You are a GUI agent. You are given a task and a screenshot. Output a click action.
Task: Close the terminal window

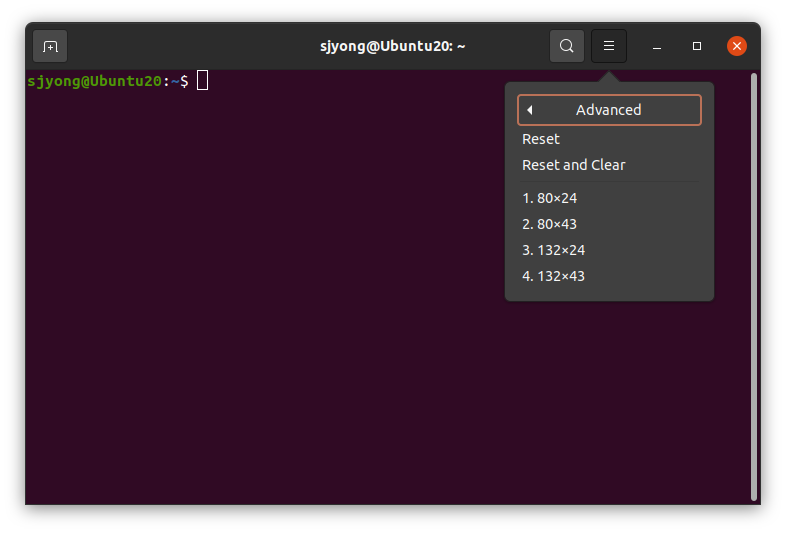pyautogui.click(x=737, y=46)
